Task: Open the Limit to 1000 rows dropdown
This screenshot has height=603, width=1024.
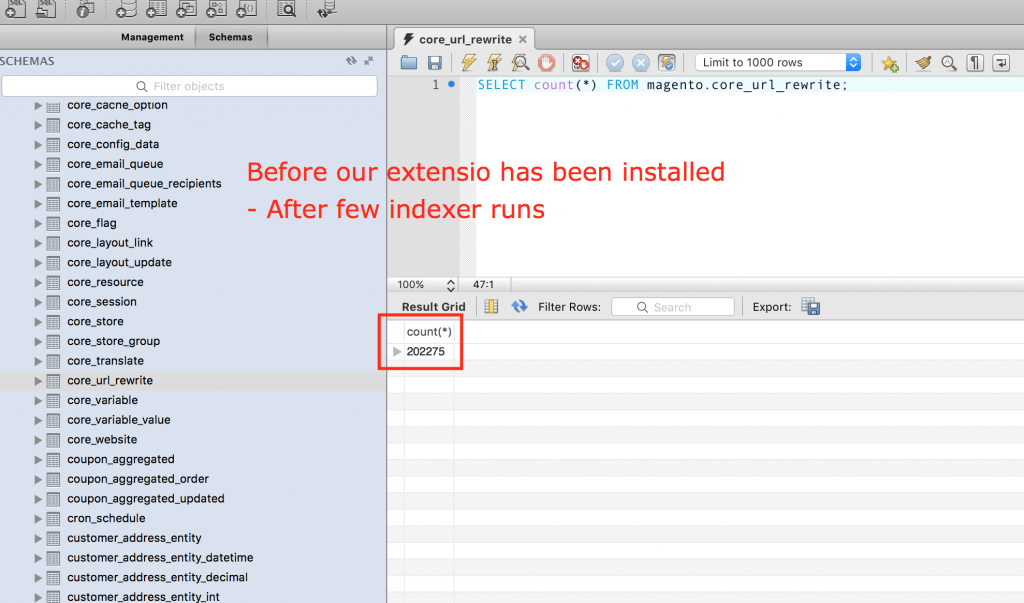Action: coord(778,62)
